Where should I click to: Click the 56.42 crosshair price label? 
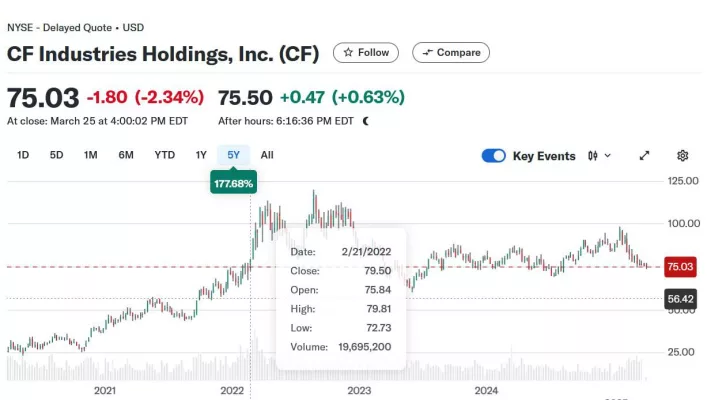(680, 299)
